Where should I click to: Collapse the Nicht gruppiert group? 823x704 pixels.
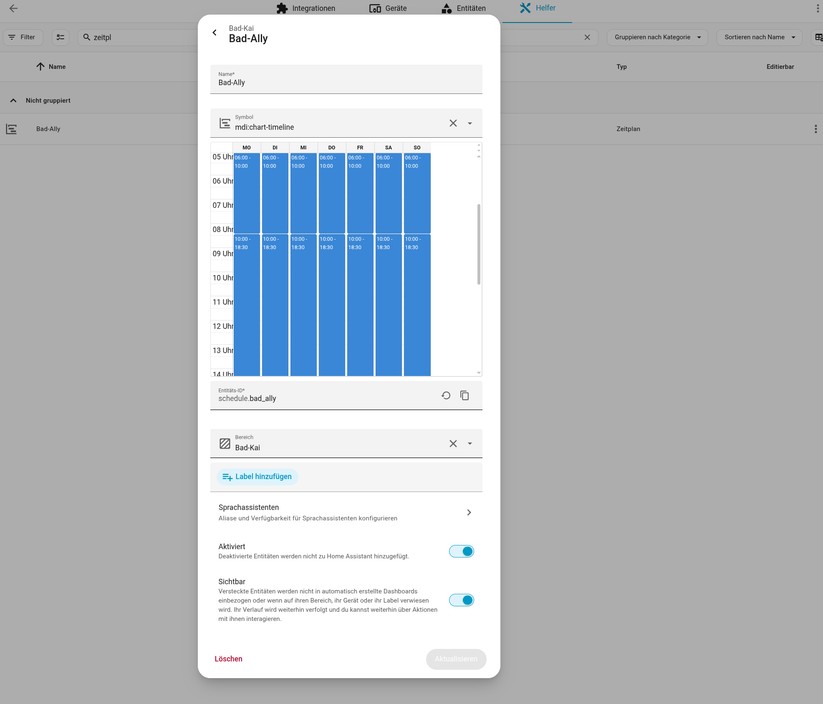tap(13, 100)
